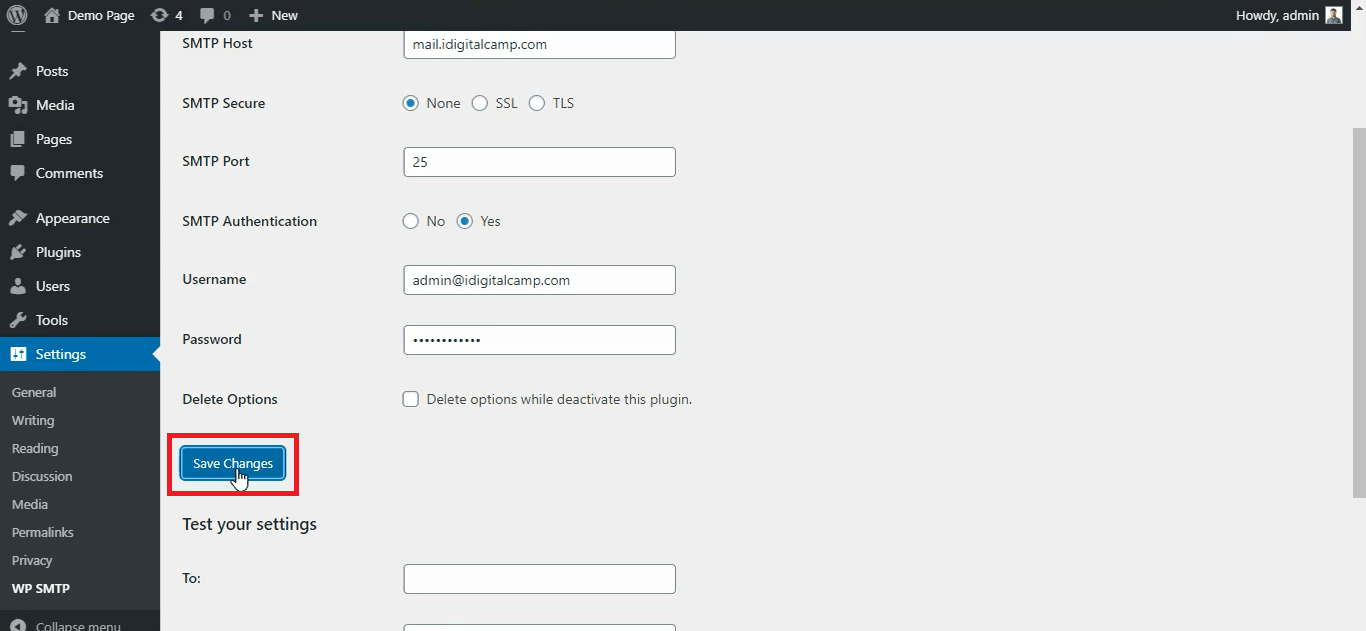Focus the test email To field
The height and width of the screenshot is (631, 1366).
[539, 579]
